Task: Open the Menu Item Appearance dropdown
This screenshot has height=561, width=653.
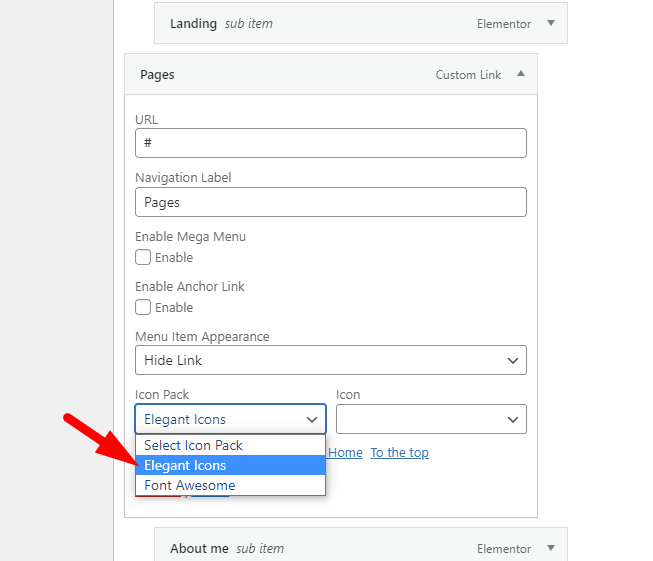Action: (x=331, y=360)
